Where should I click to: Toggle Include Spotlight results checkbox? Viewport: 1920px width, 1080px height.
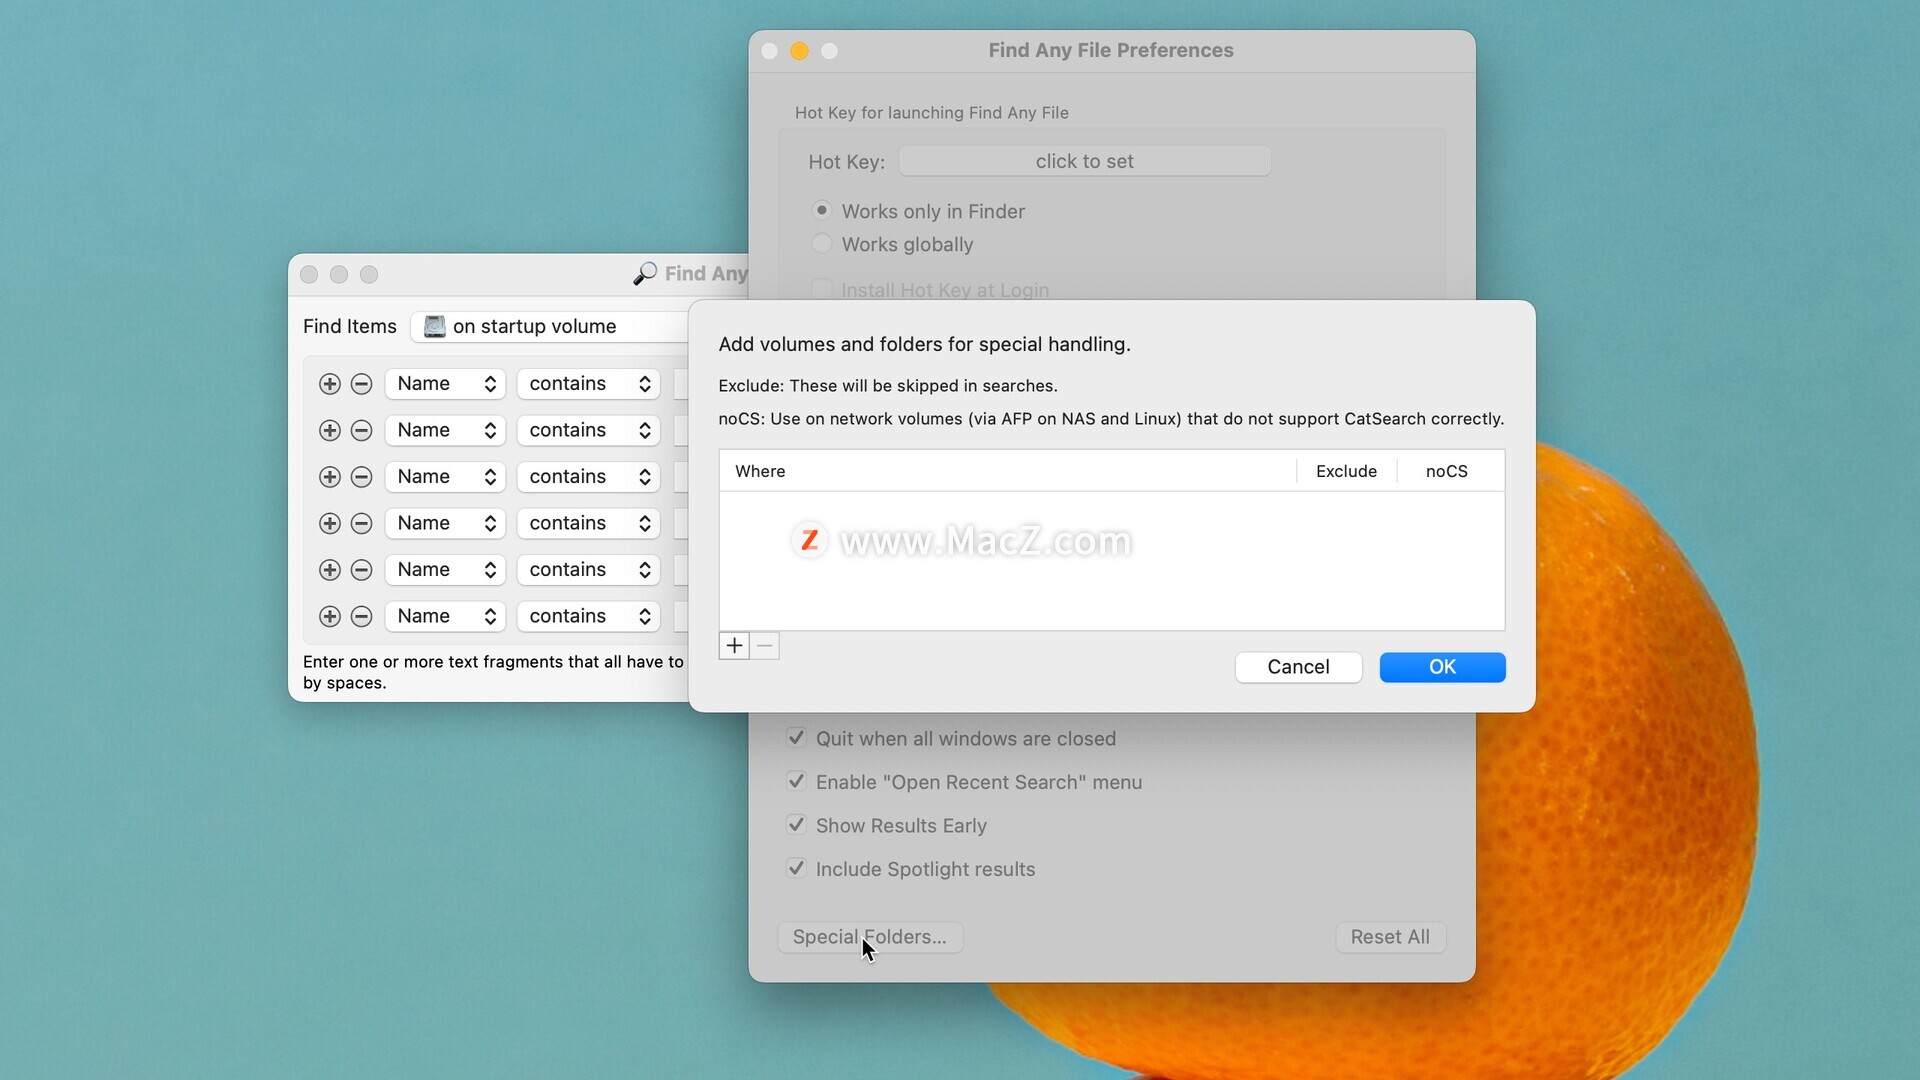click(796, 868)
